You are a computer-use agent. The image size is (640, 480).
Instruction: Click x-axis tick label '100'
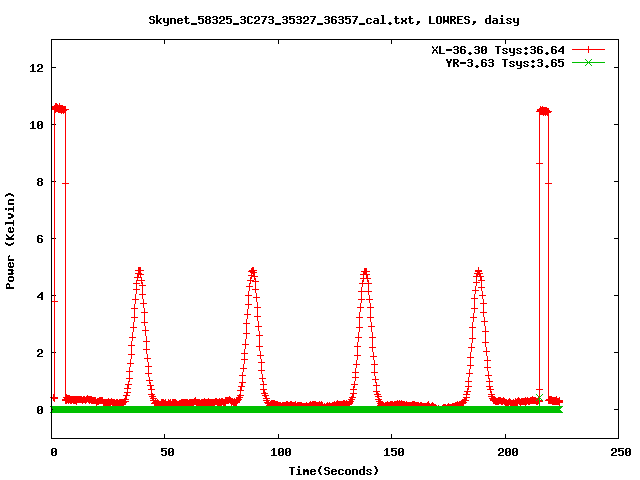281,452
